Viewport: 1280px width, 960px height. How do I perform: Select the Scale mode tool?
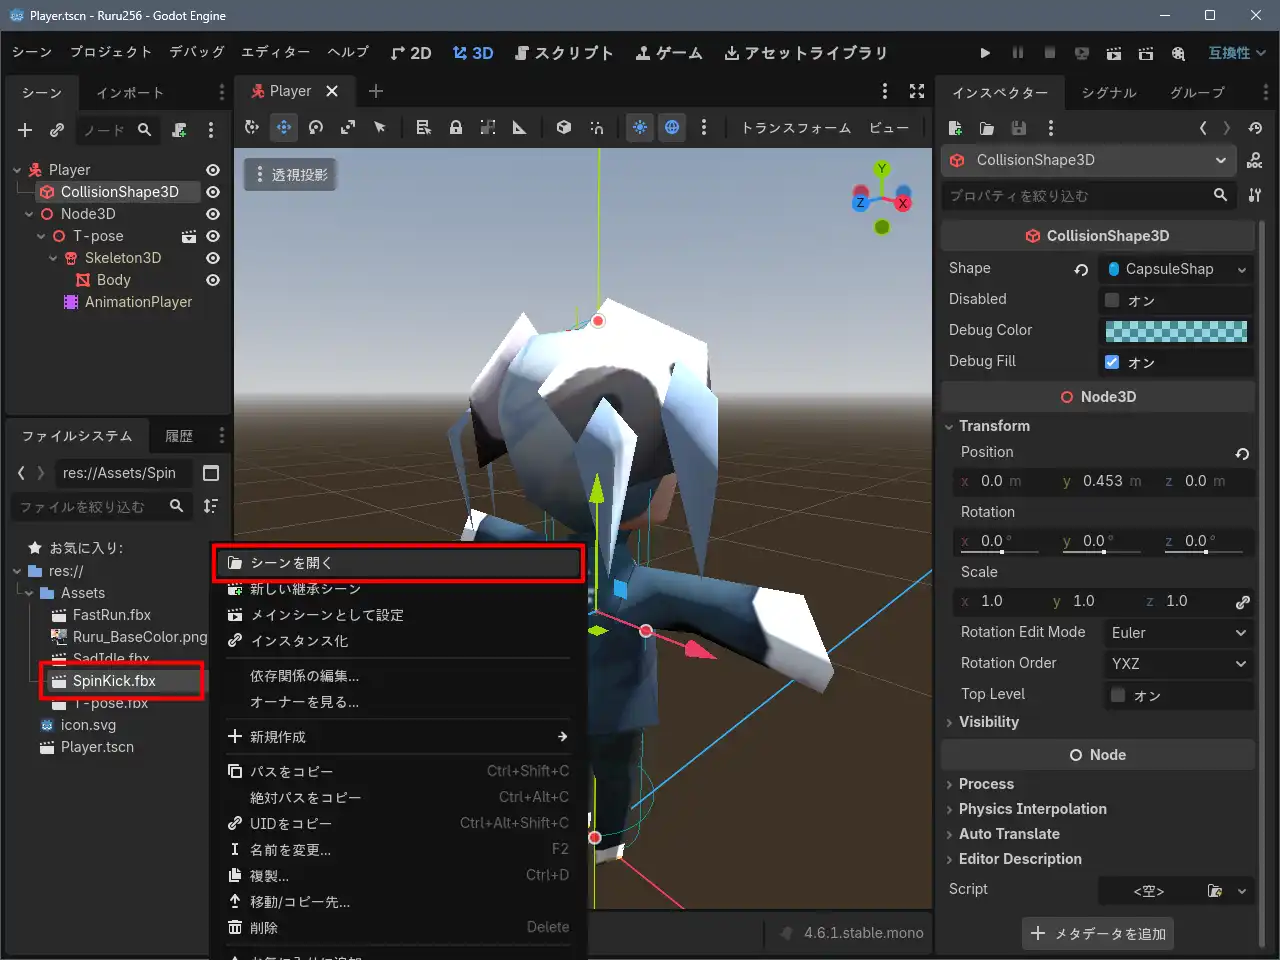(x=348, y=127)
